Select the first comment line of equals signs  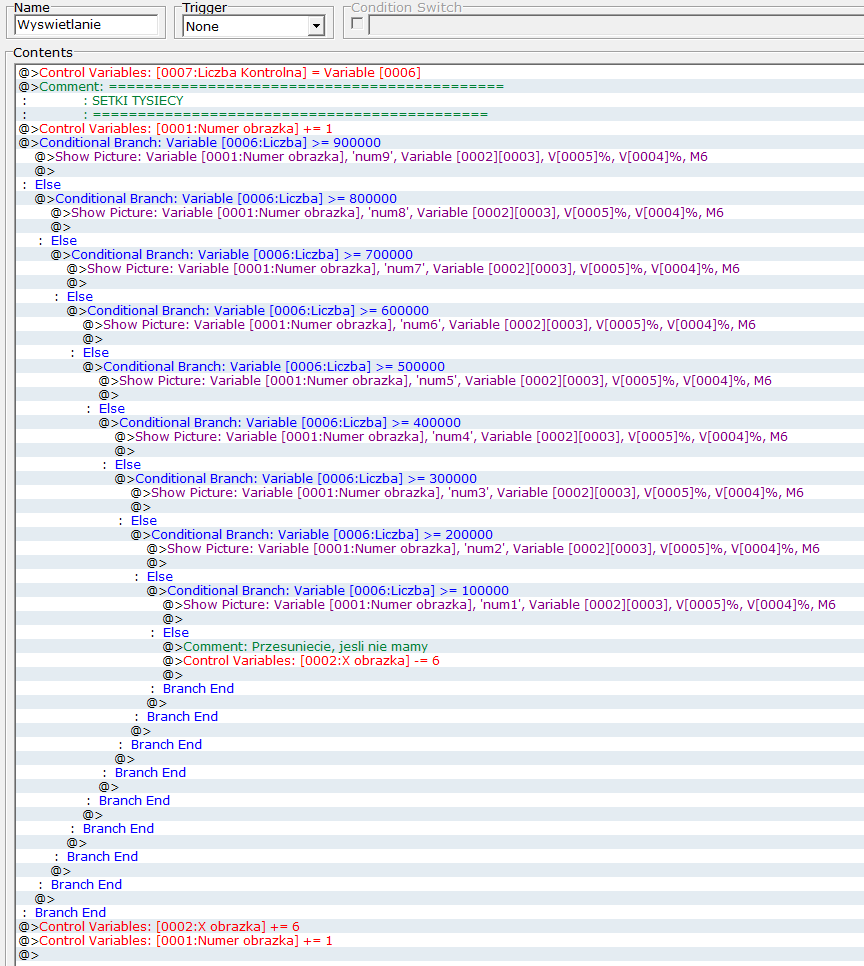[261, 87]
